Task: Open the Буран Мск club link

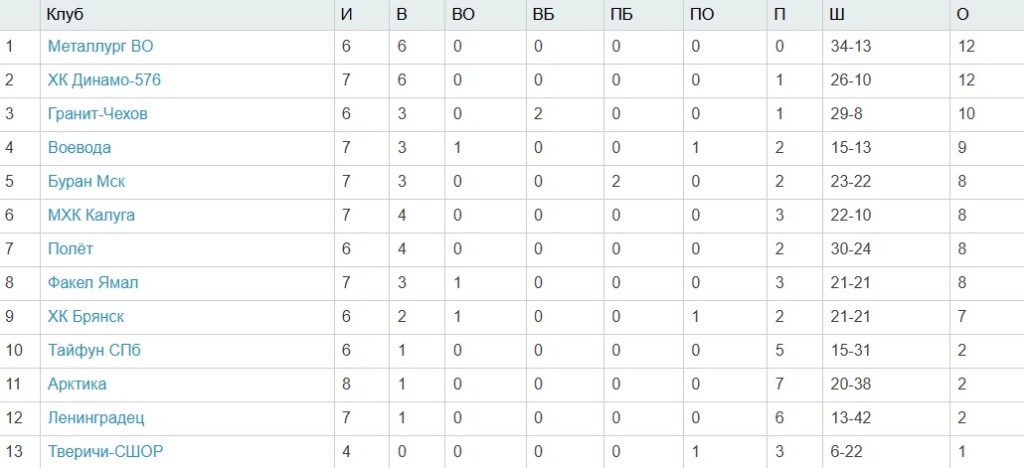Action: pos(86,182)
